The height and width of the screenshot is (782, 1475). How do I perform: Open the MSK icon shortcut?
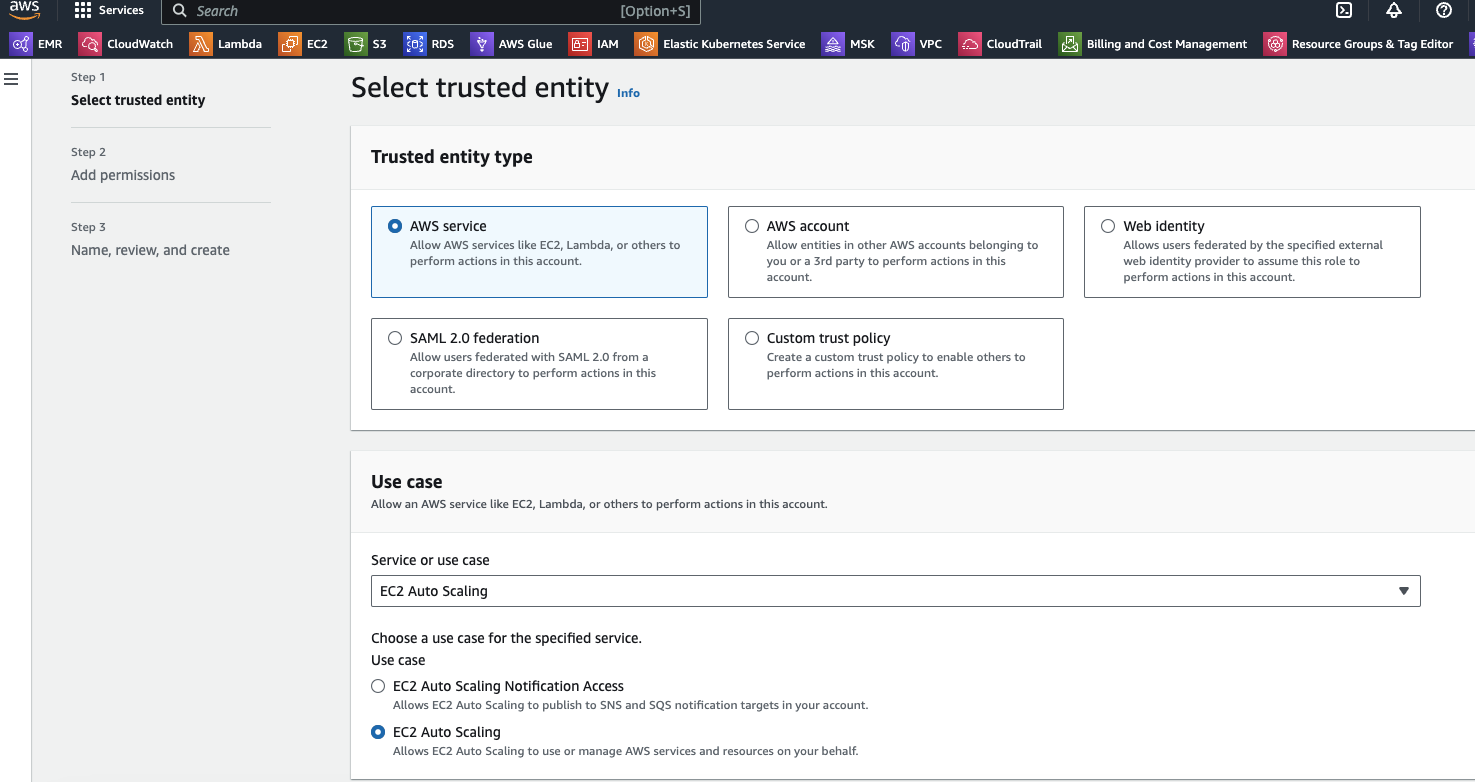(832, 44)
